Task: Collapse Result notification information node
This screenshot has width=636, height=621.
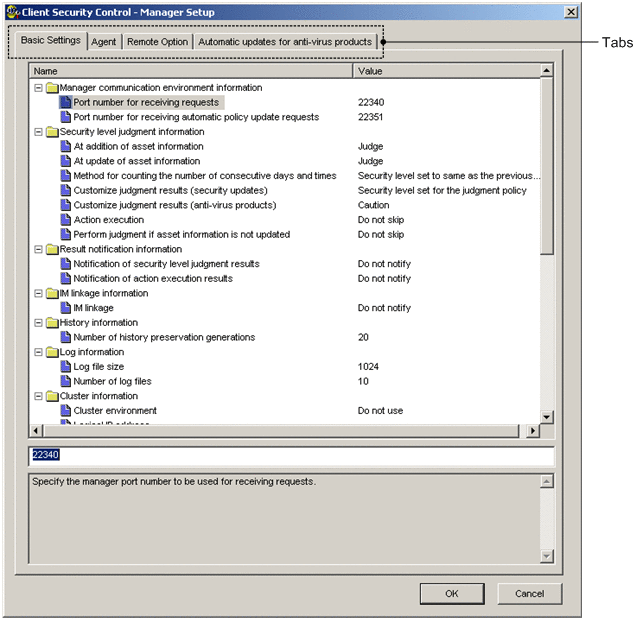Action: (38, 249)
